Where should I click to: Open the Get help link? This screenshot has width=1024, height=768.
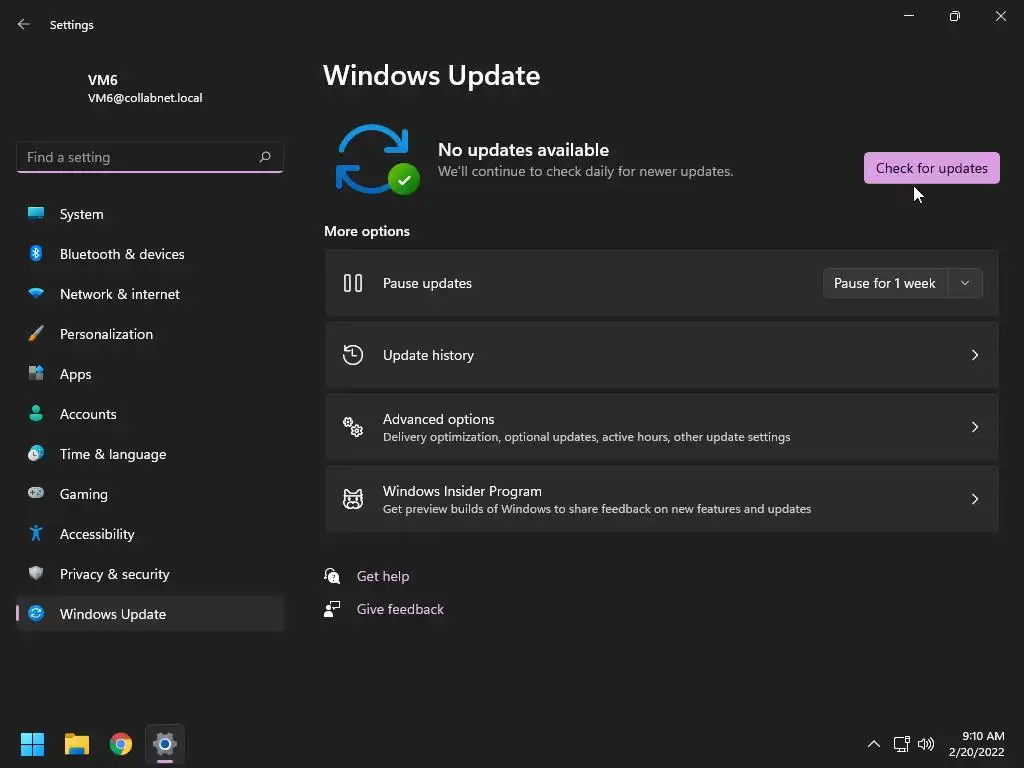383,576
